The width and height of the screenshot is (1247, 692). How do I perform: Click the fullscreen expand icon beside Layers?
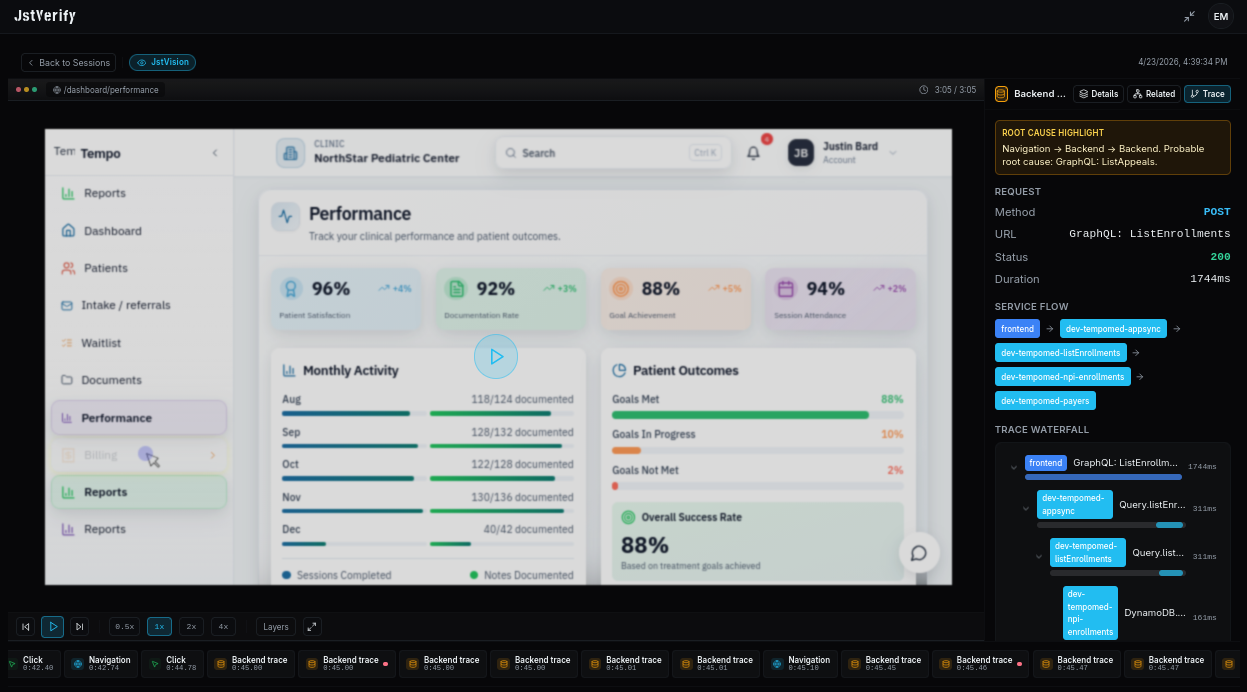312,627
